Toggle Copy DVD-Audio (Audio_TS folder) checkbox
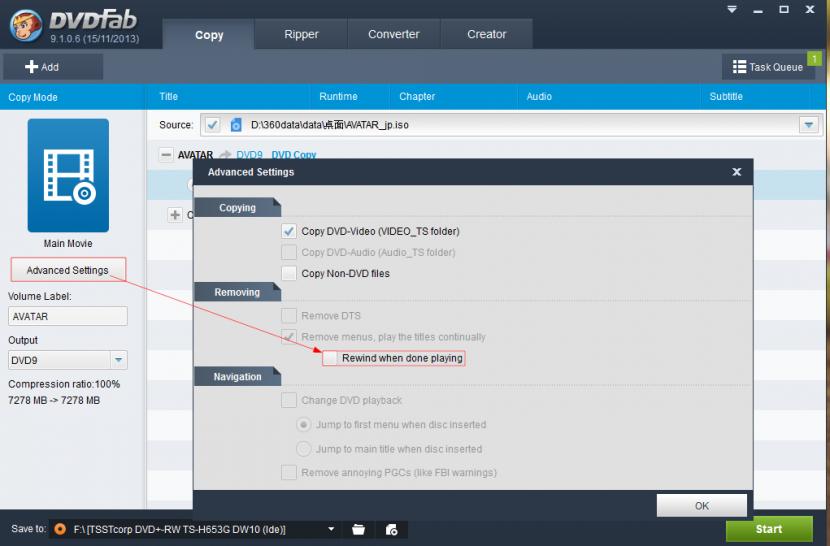Image resolution: width=830 pixels, height=546 pixels. [289, 252]
